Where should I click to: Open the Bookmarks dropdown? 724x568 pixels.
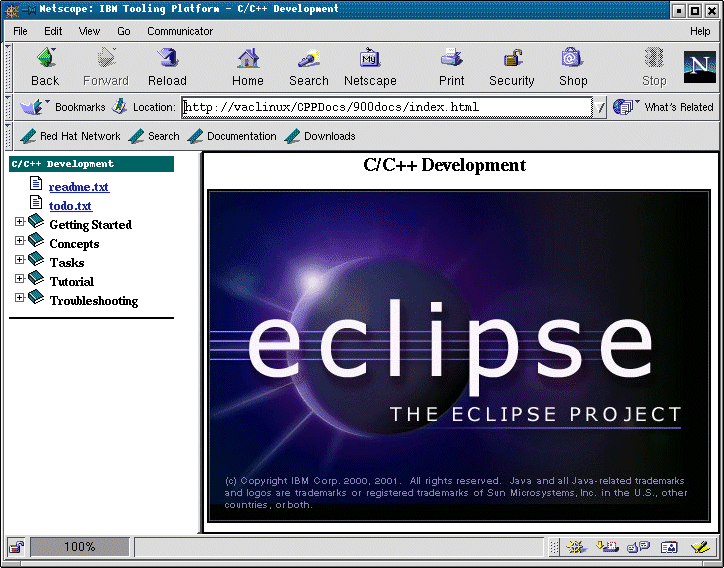(x=62, y=107)
